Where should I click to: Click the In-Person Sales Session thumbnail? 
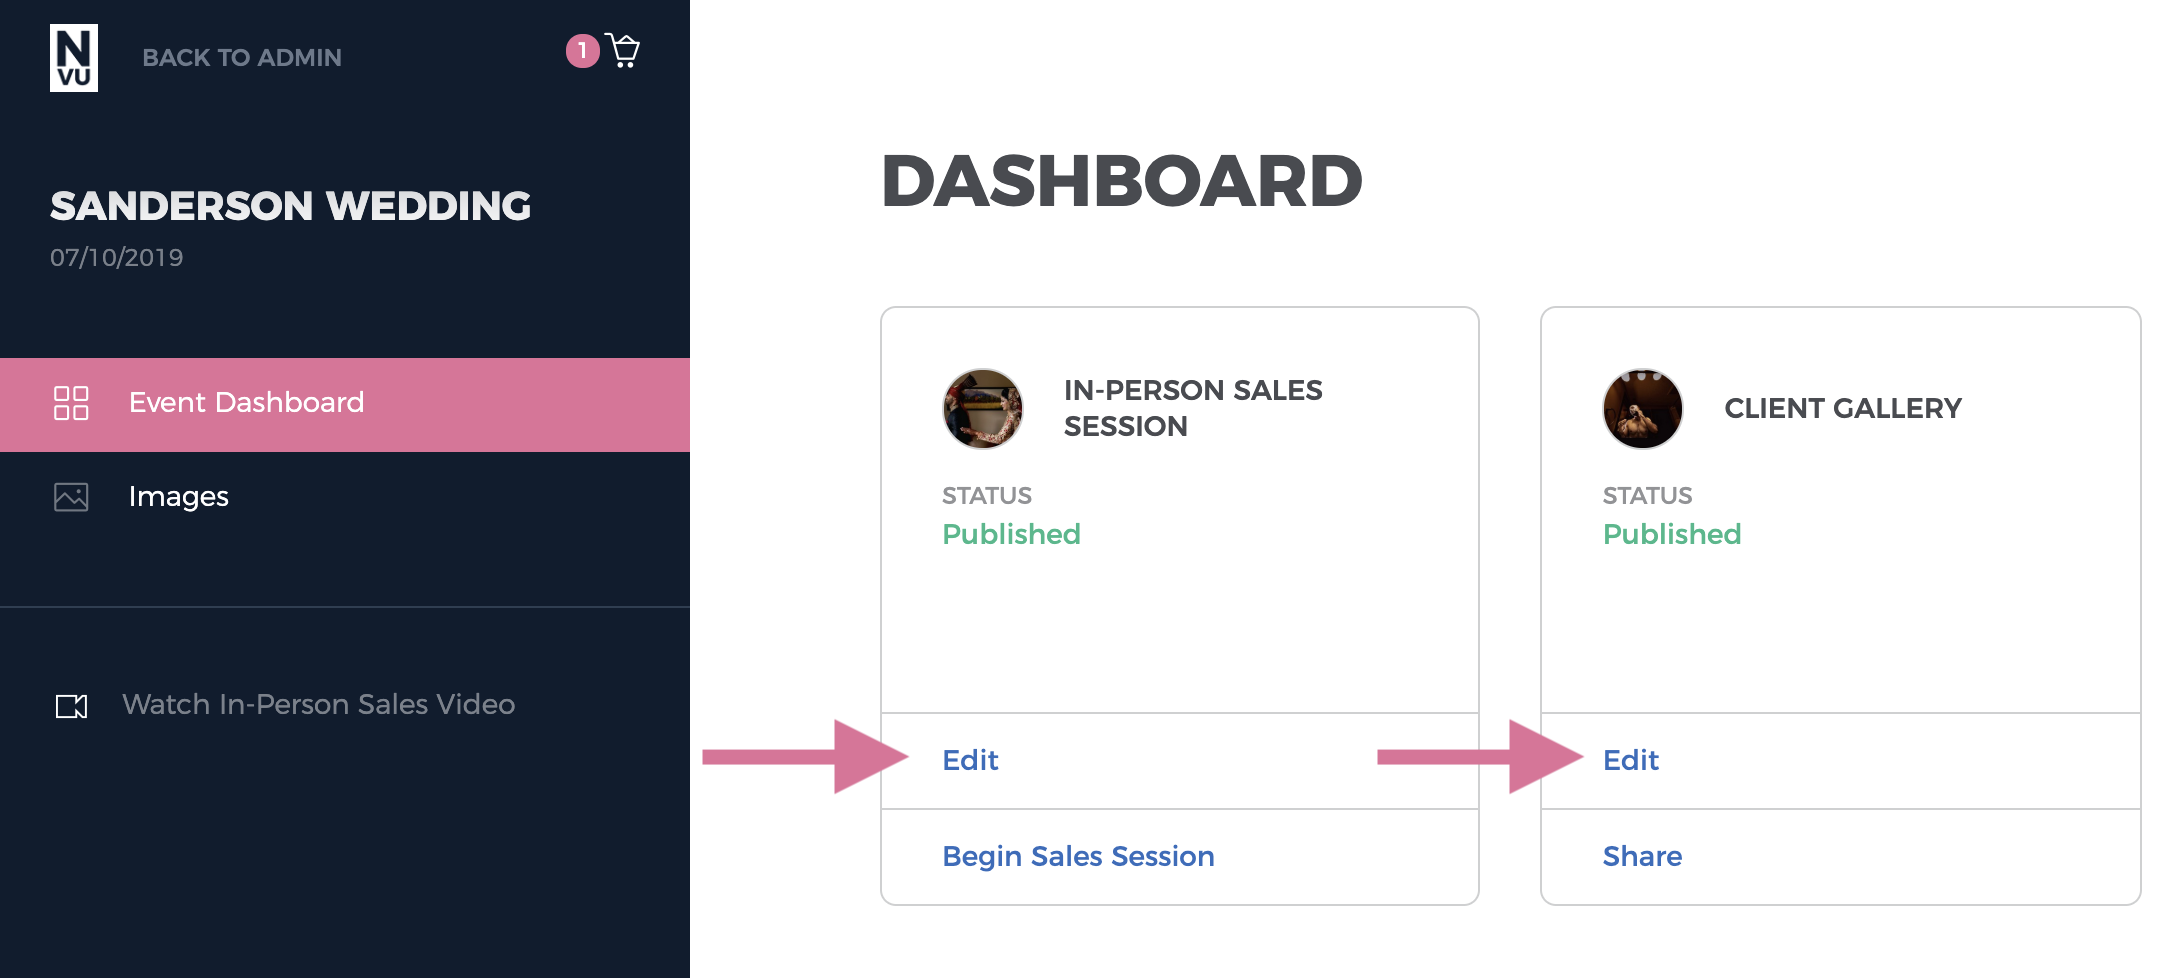(x=983, y=409)
